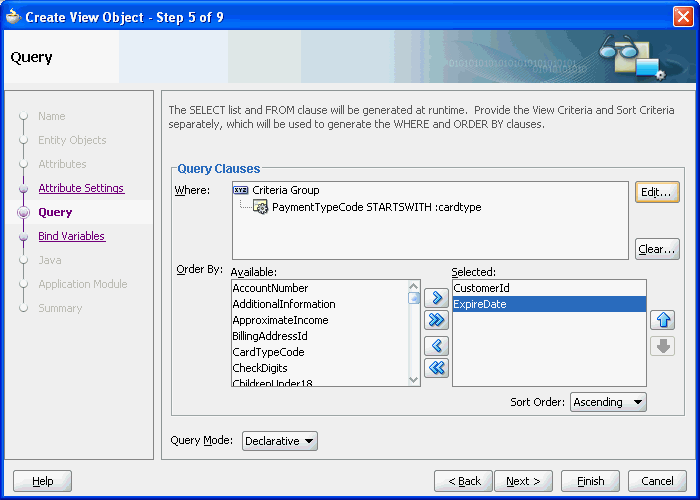Select CustomerId in Selected list
Image resolution: width=700 pixels, height=500 pixels.
(549, 288)
